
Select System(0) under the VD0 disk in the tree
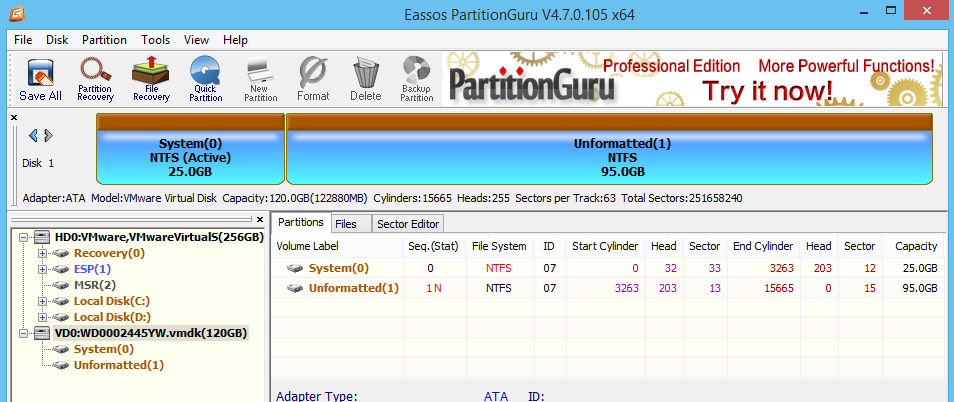(x=104, y=349)
